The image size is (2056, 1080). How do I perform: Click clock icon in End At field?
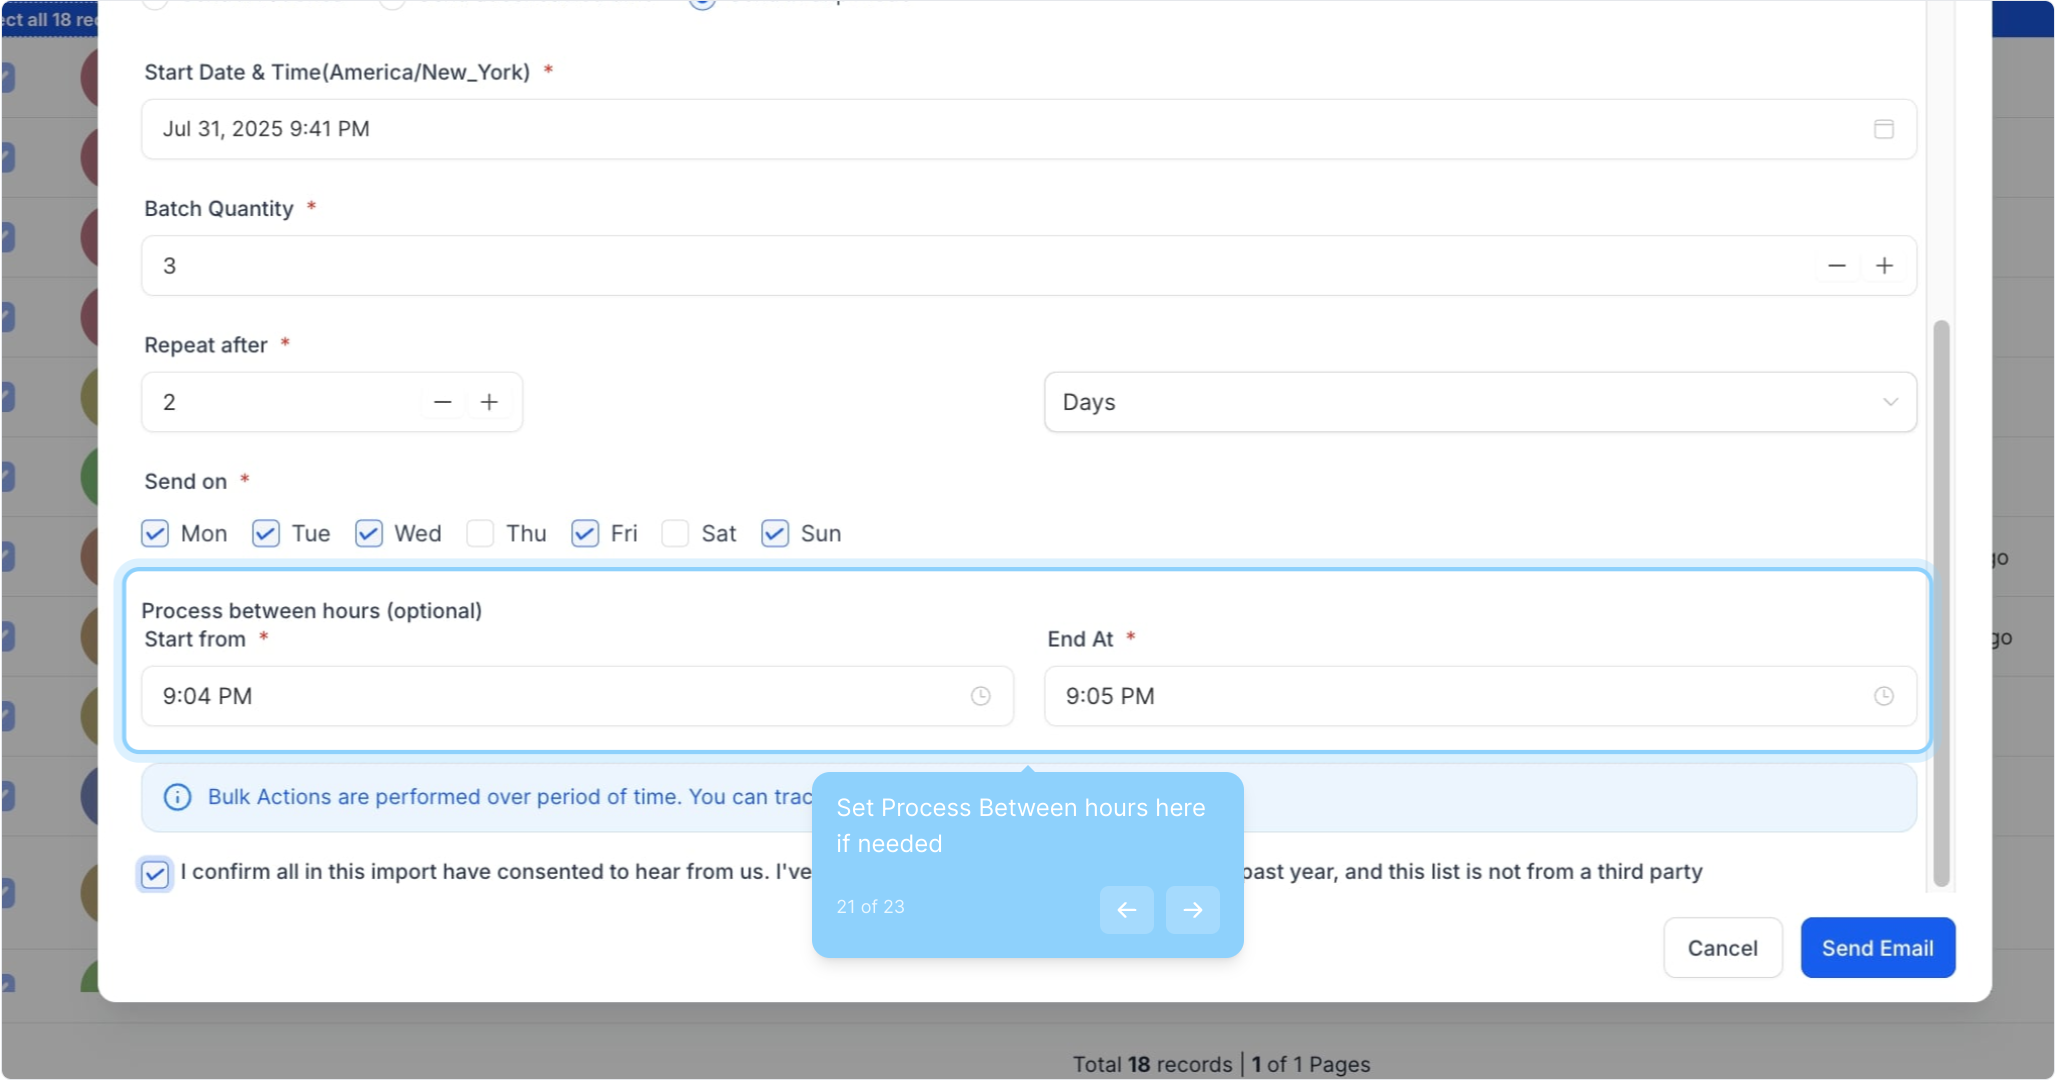(1883, 696)
